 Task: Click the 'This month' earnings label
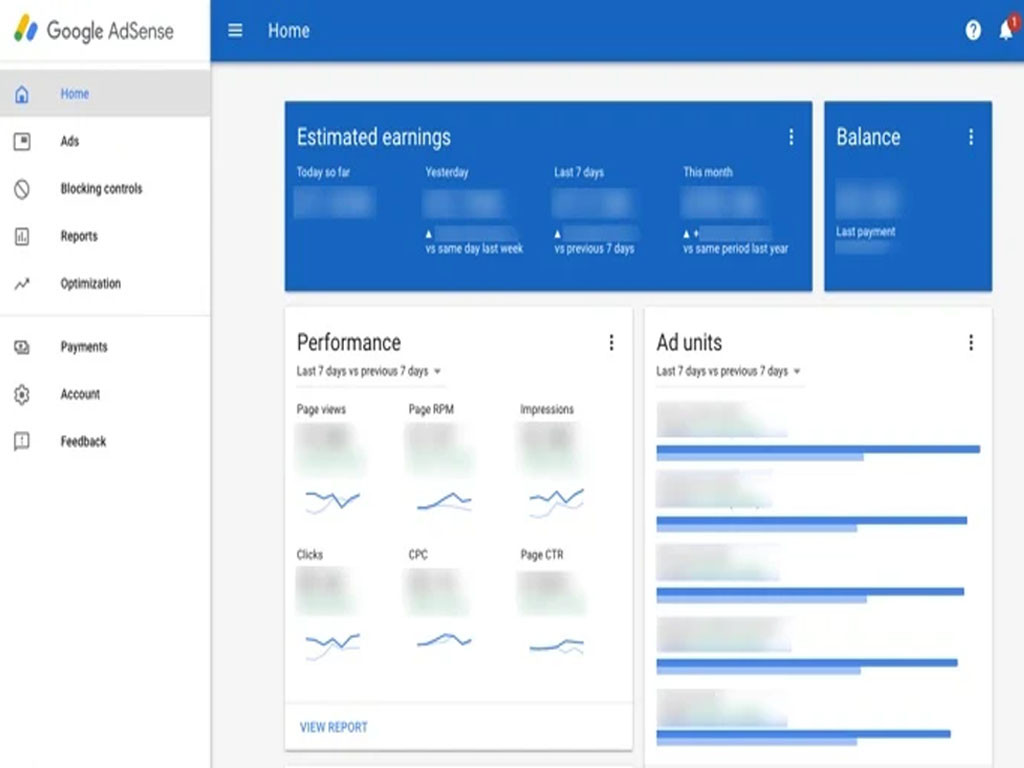tap(708, 172)
